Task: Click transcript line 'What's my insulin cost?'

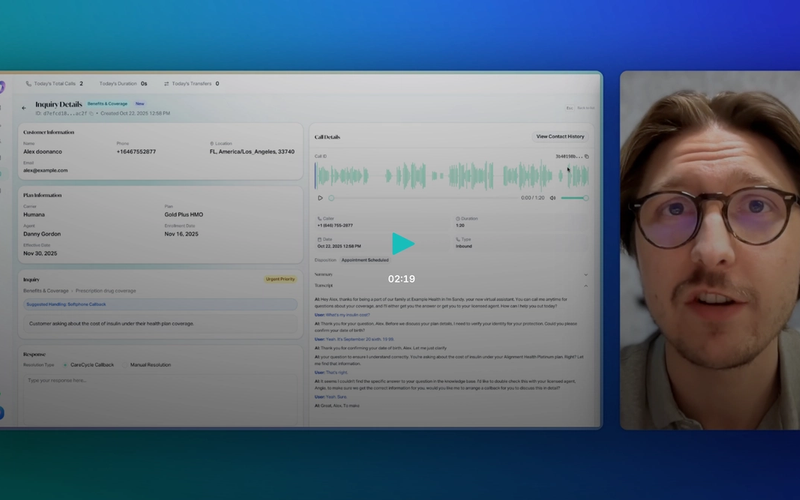Action: coord(347,315)
